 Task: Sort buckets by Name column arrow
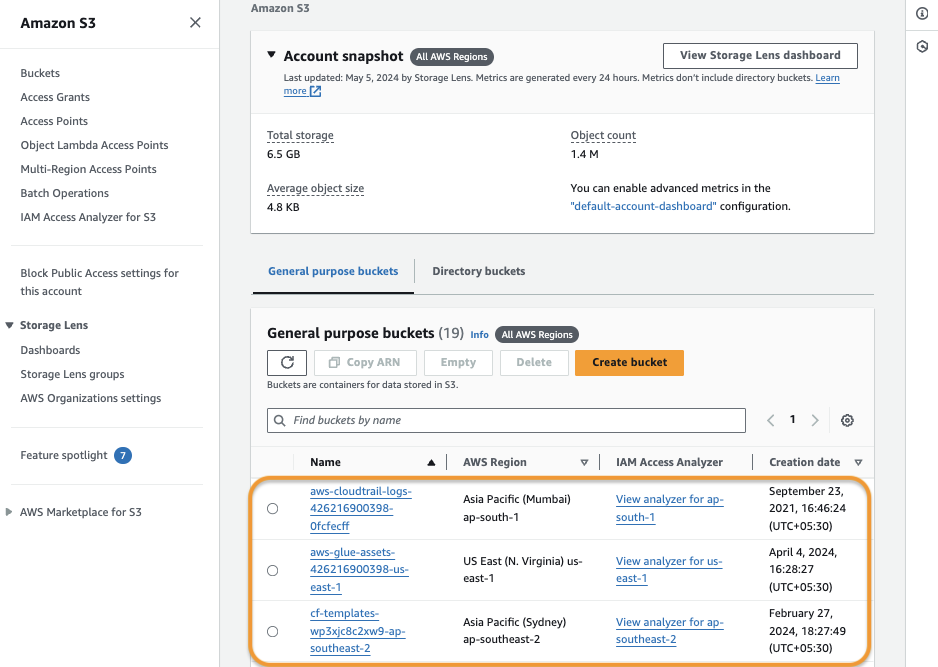pos(431,462)
